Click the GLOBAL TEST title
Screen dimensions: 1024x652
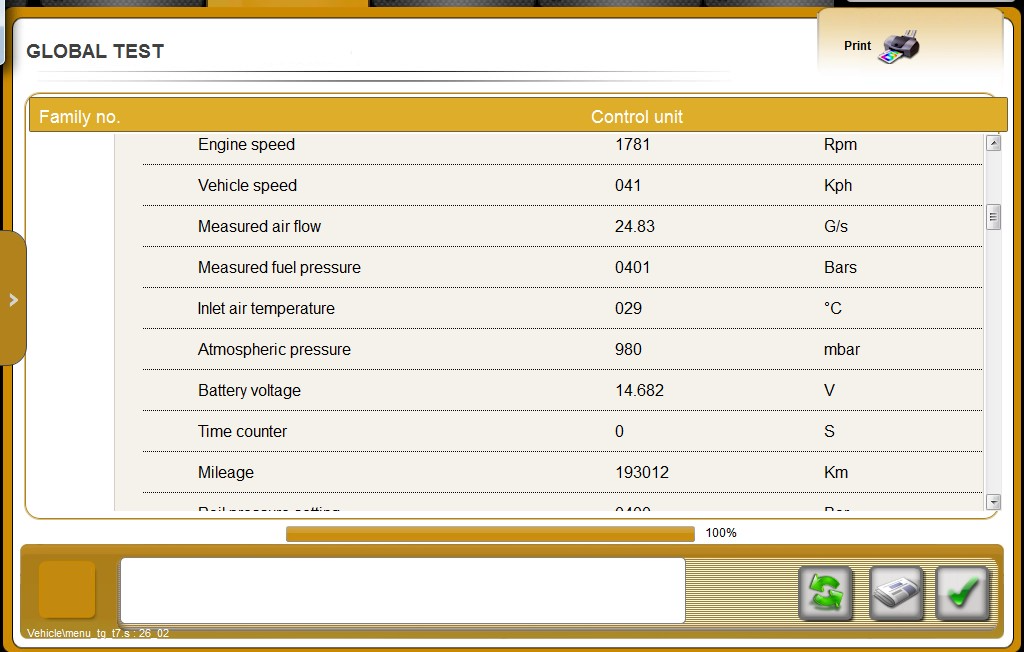95,52
